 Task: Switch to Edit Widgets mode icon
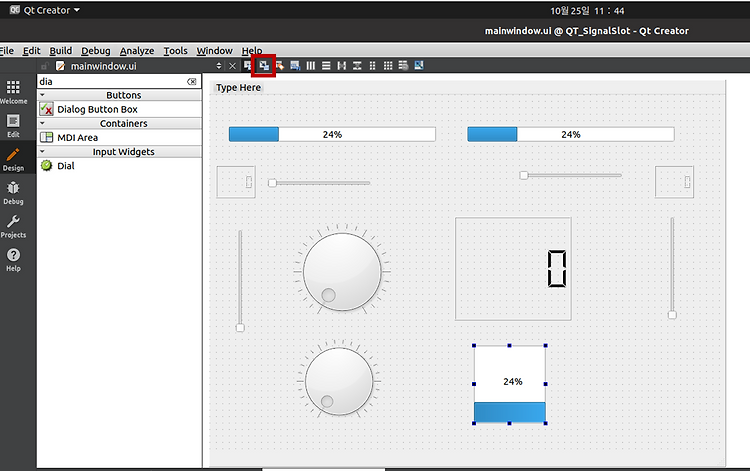[248, 66]
